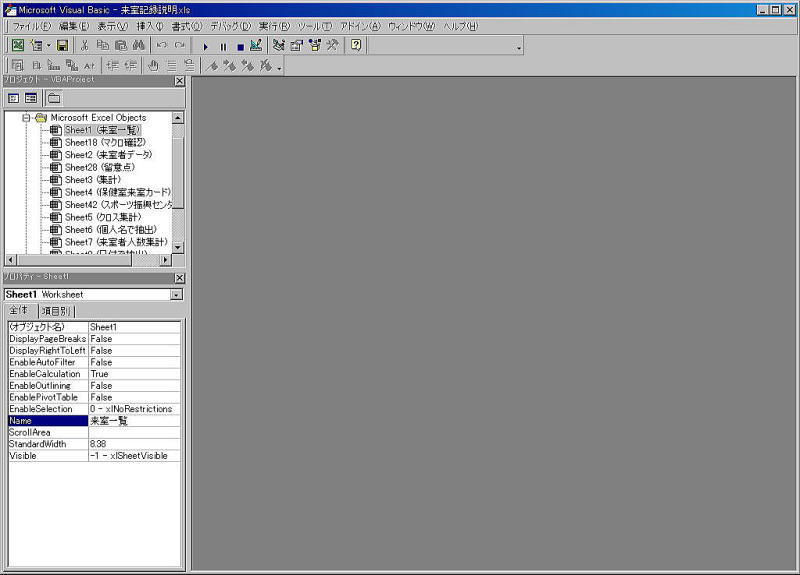Click the Redo arrow icon
Viewport: 800px width, 575px height.
tap(180, 45)
